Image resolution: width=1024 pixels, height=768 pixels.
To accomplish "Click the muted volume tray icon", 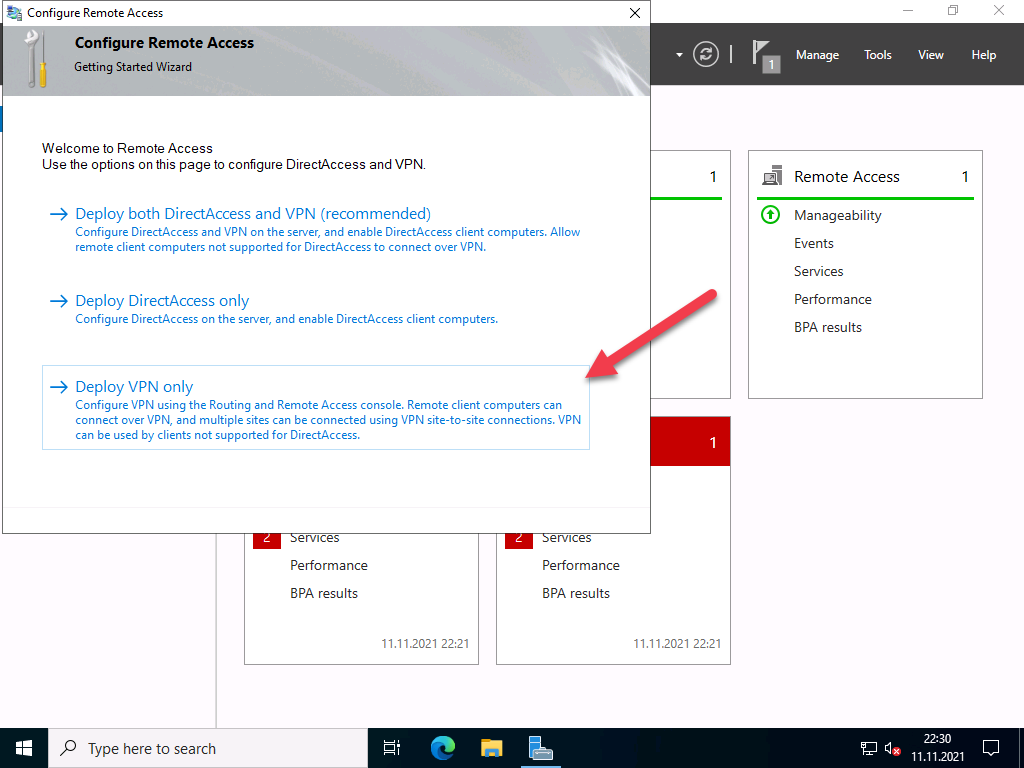I will pos(892,748).
